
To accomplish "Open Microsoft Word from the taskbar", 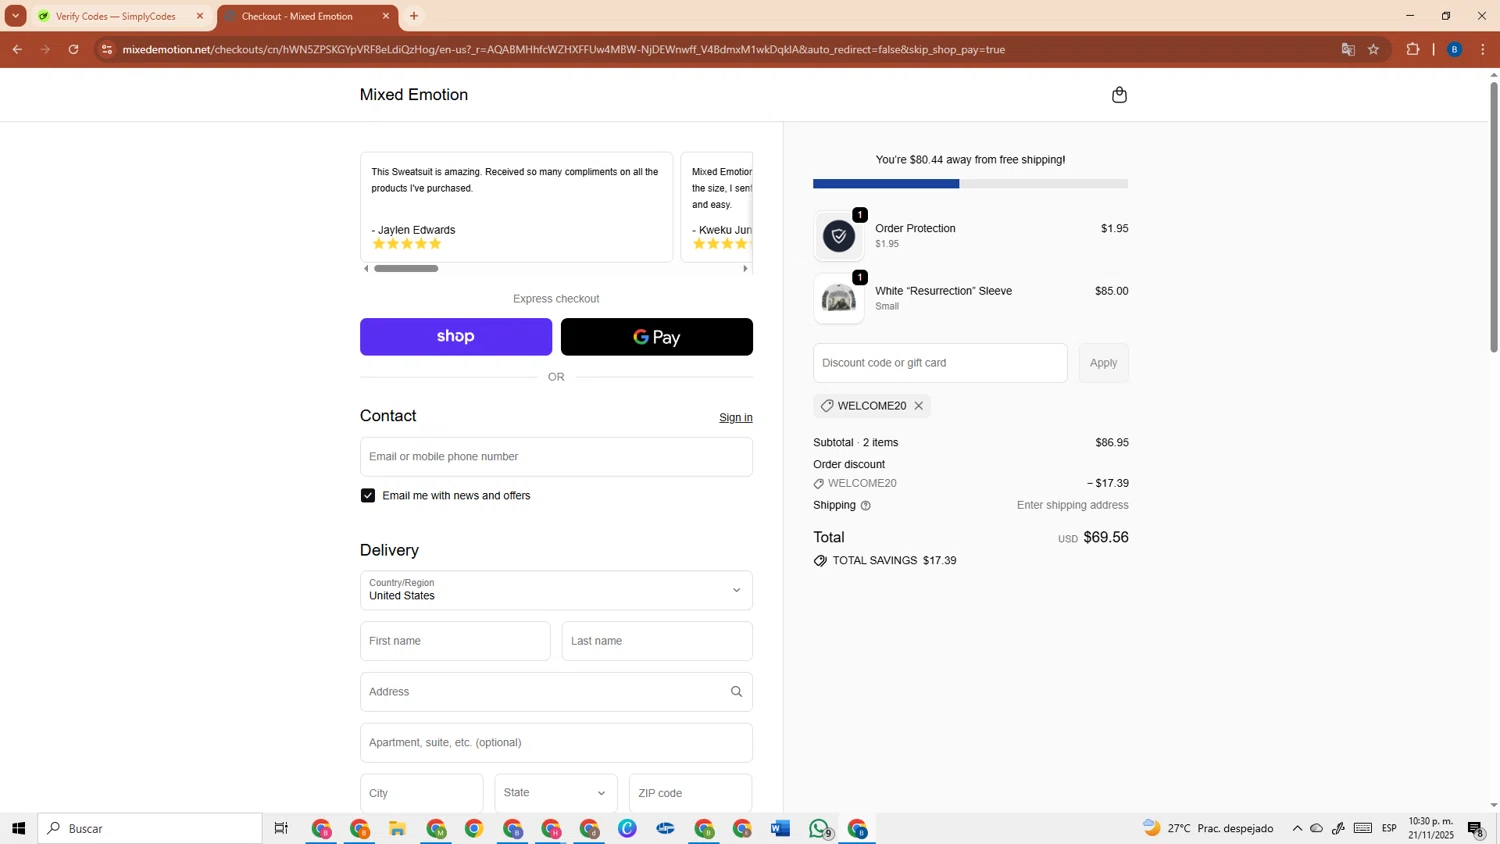I will pyautogui.click(x=780, y=829).
